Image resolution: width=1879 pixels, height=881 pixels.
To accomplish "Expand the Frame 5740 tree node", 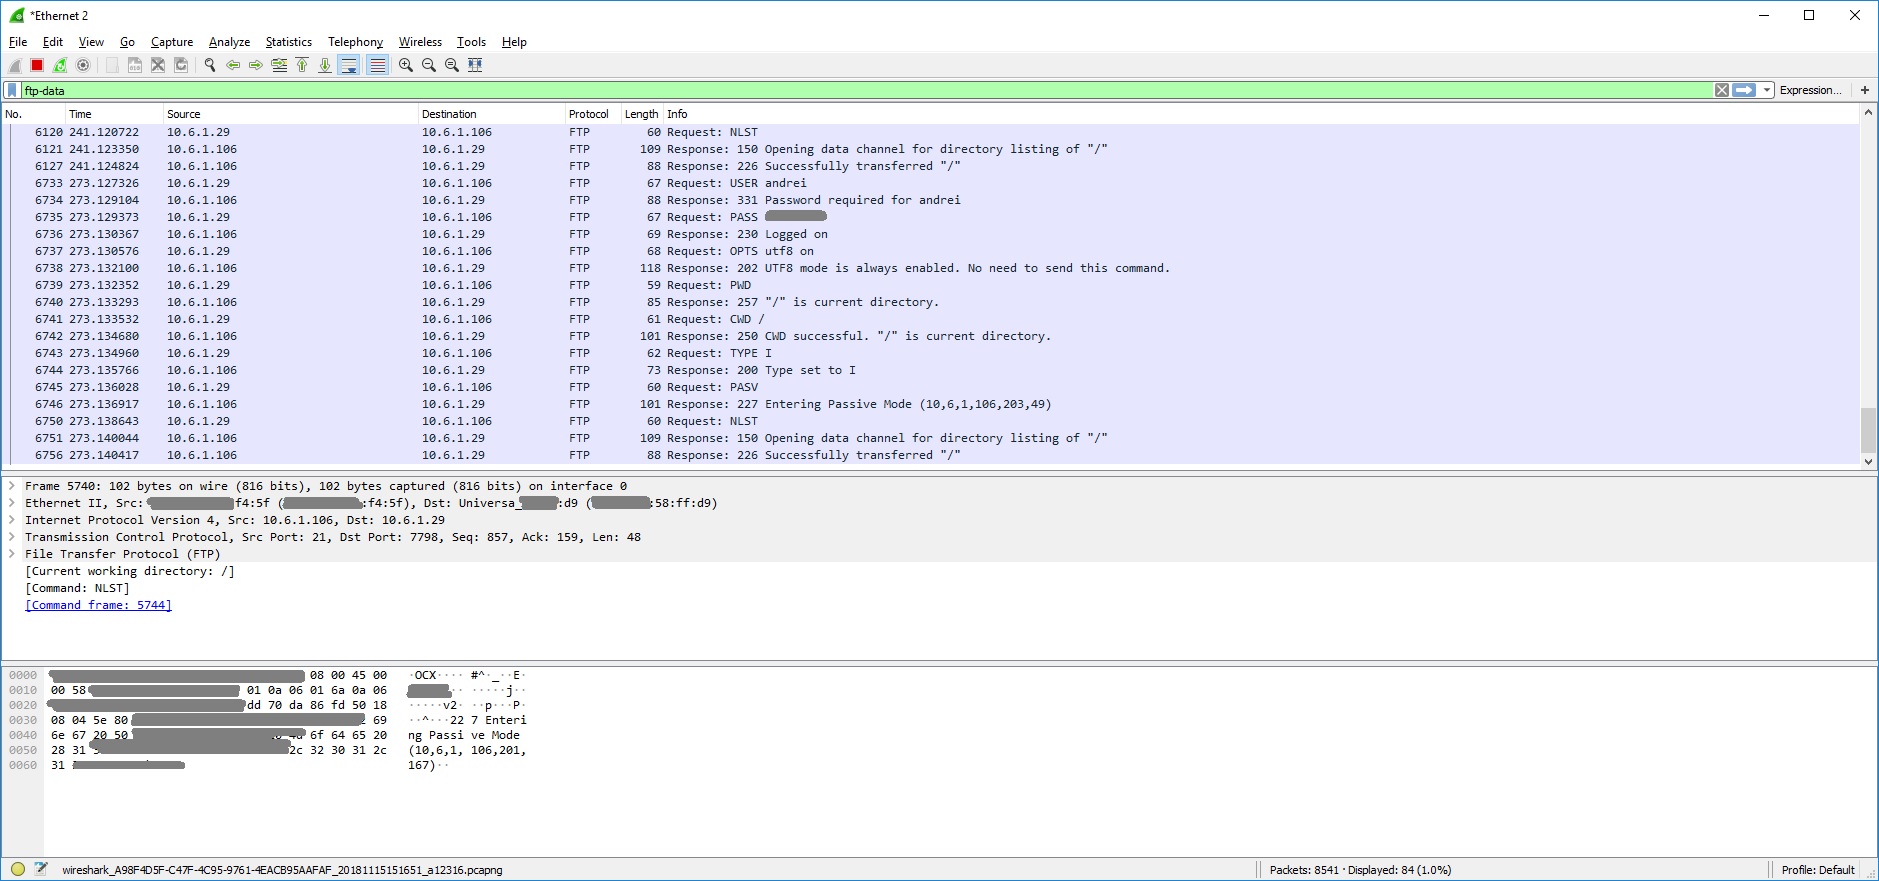I will tap(12, 486).
